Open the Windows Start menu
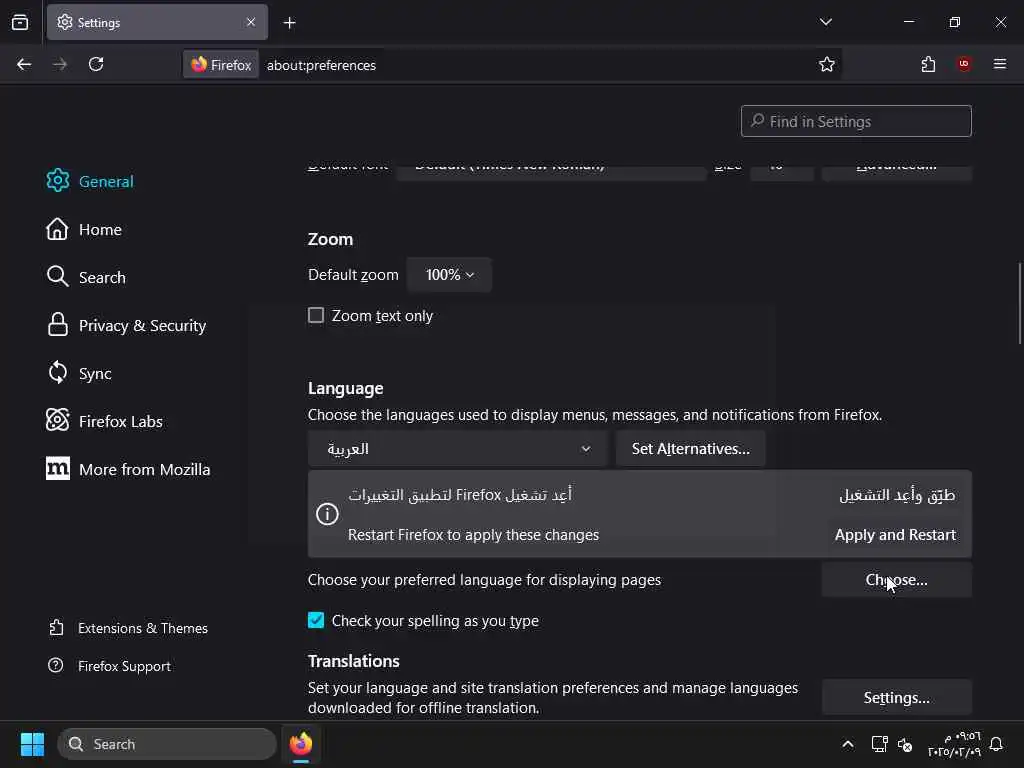The image size is (1024, 768). point(32,744)
